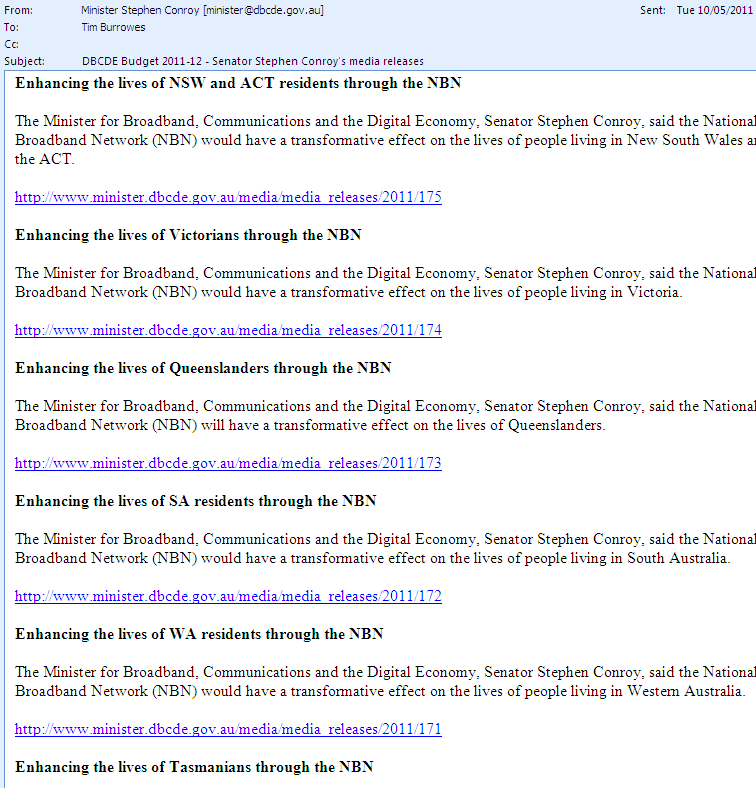This screenshot has width=756, height=788.
Task: Click the 'Subject:' field label
Action: (24, 61)
